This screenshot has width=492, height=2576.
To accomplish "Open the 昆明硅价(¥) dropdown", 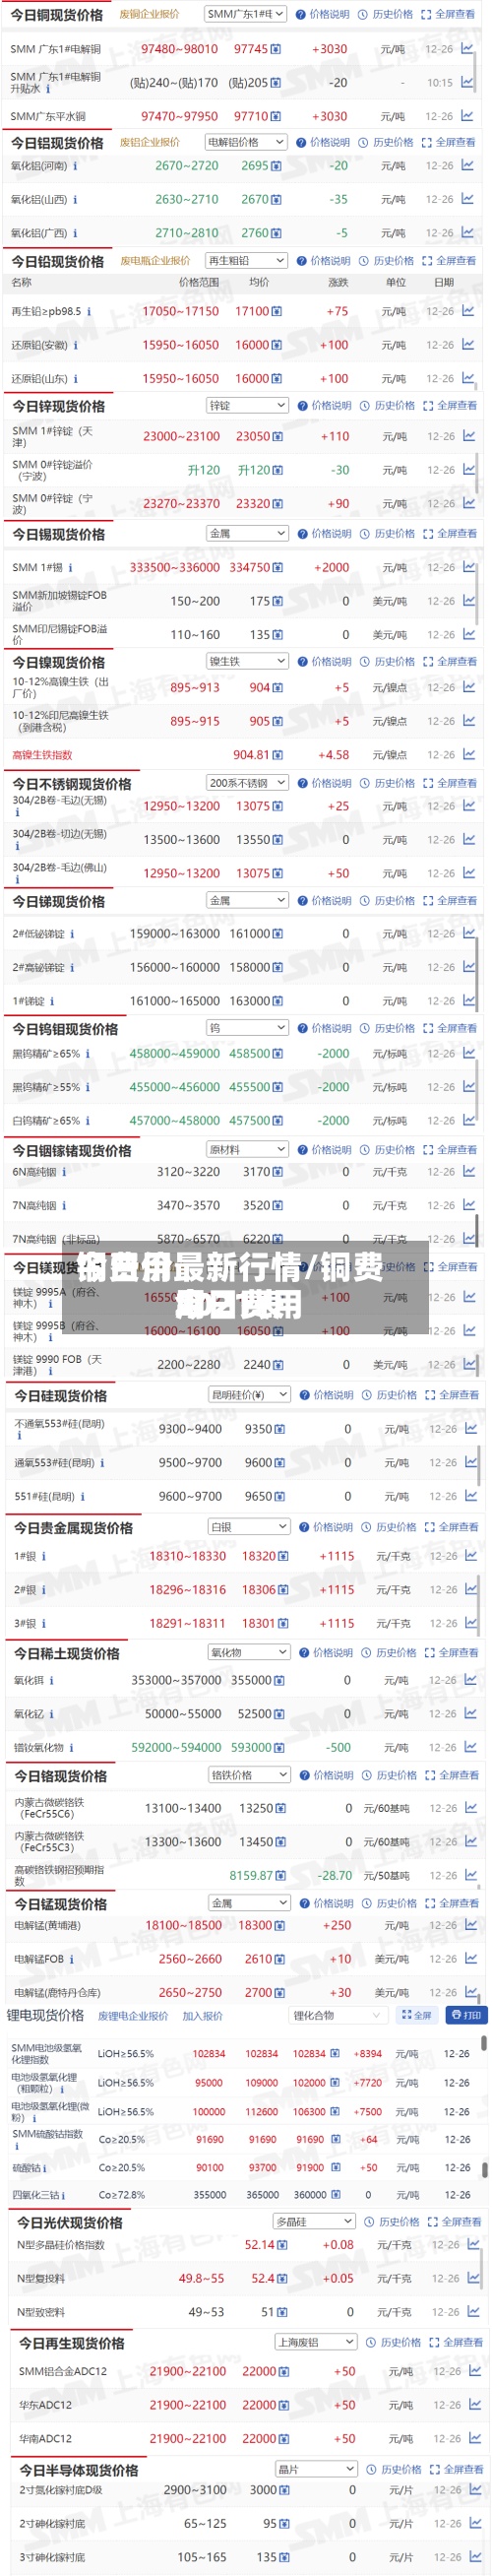I will coord(249,1394).
